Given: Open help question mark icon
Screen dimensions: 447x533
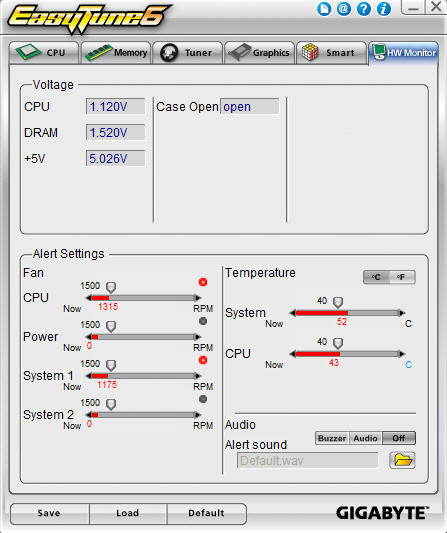Looking at the screenshot, I should click(x=364, y=9).
